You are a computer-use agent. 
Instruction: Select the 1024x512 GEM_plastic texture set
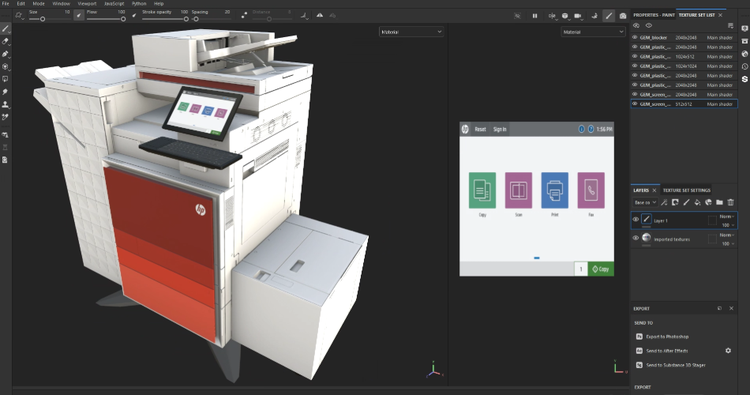coord(684,56)
